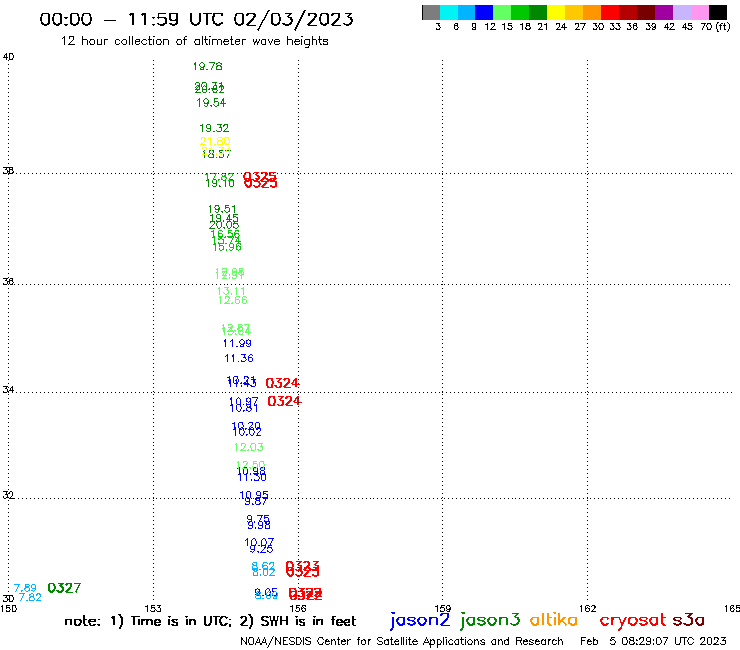
Task: Select the wave height value 19.76
Action: [x=208, y=67]
